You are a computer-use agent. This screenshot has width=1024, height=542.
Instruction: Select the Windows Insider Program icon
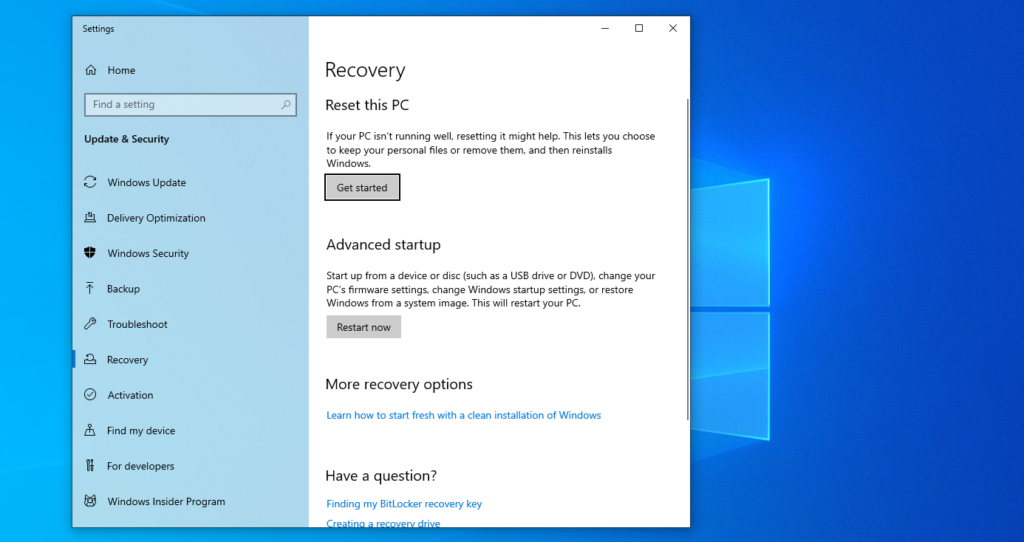click(x=91, y=502)
